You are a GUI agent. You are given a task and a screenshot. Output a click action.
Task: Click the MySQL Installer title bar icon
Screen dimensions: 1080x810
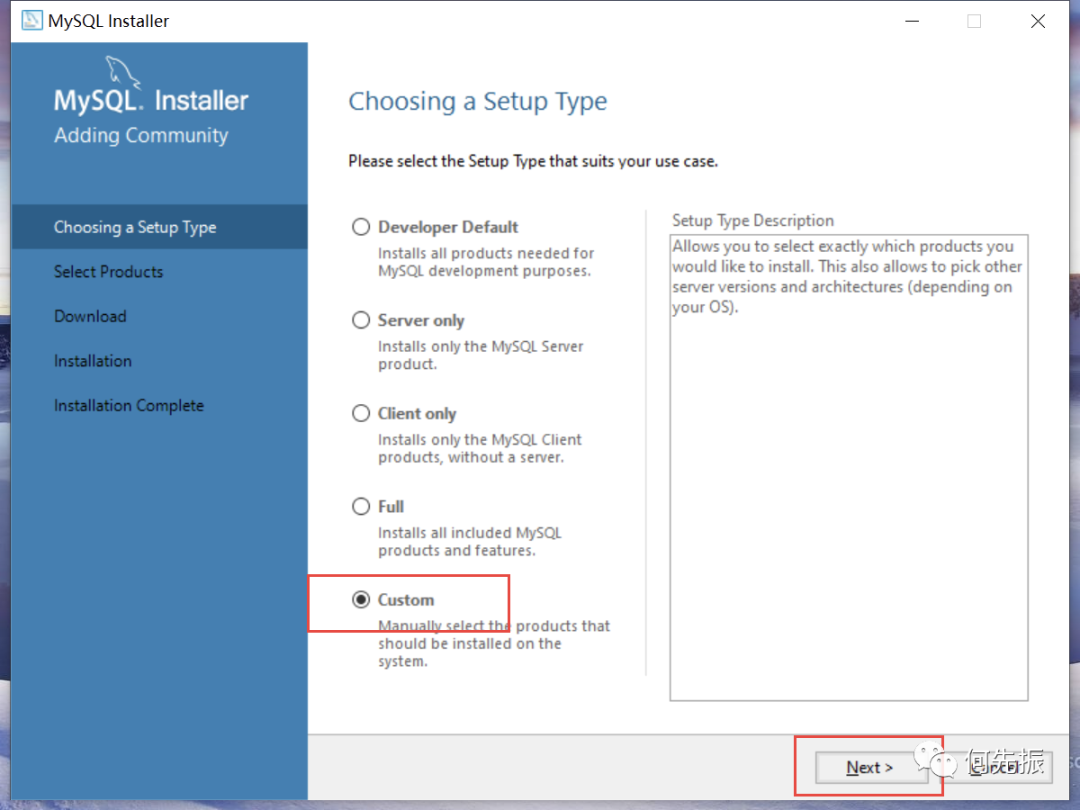click(32, 21)
